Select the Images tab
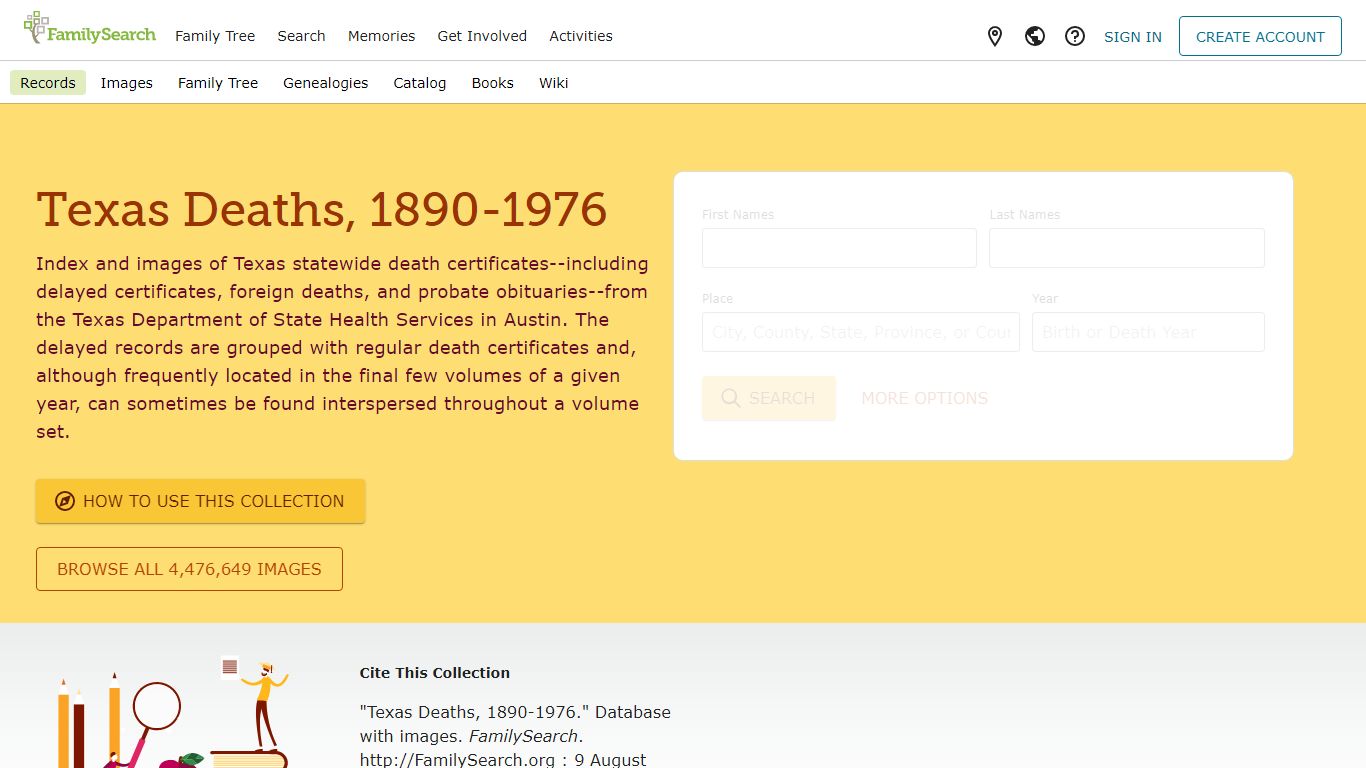1366x768 pixels. point(127,83)
